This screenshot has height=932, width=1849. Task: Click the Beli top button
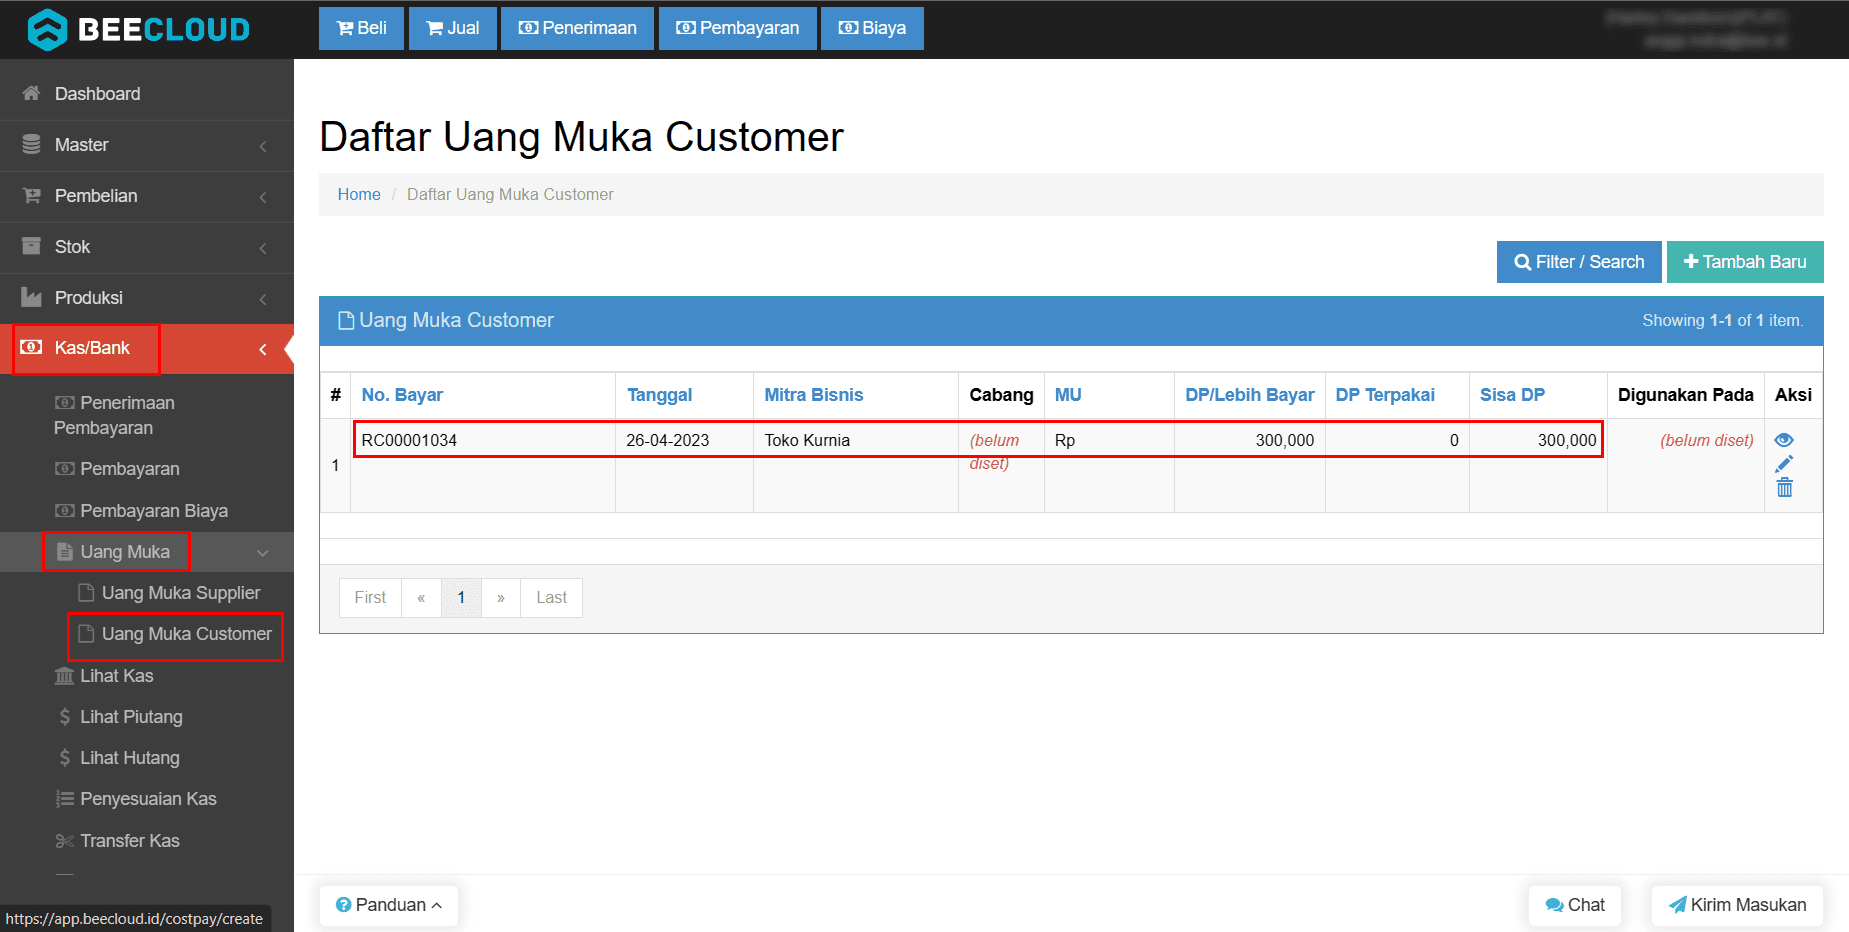pyautogui.click(x=361, y=28)
